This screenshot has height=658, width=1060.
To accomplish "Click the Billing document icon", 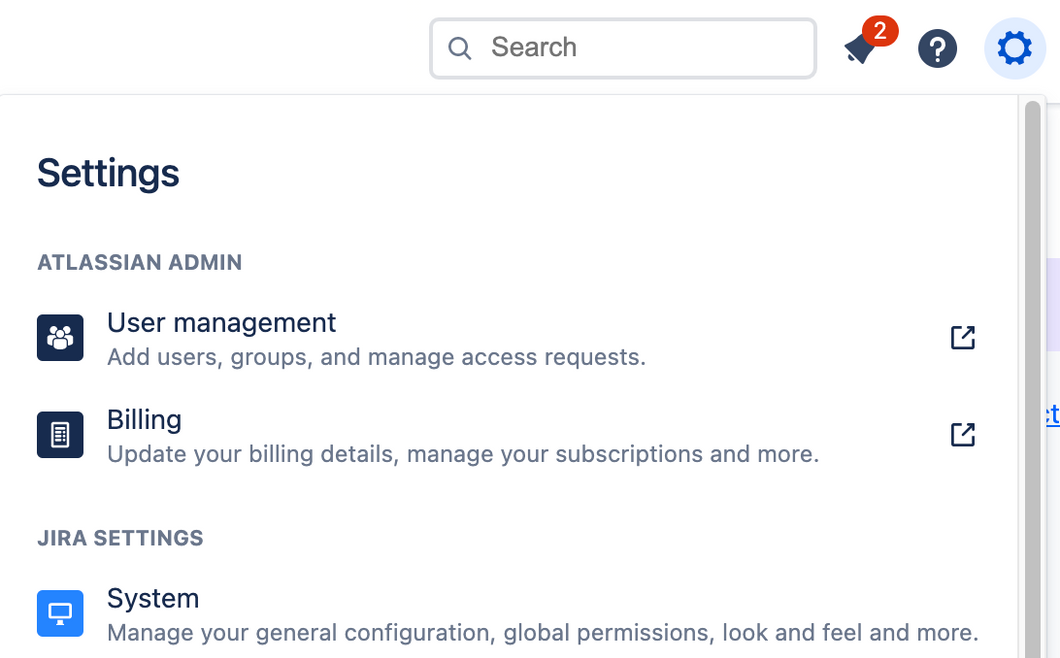I will pos(60,435).
